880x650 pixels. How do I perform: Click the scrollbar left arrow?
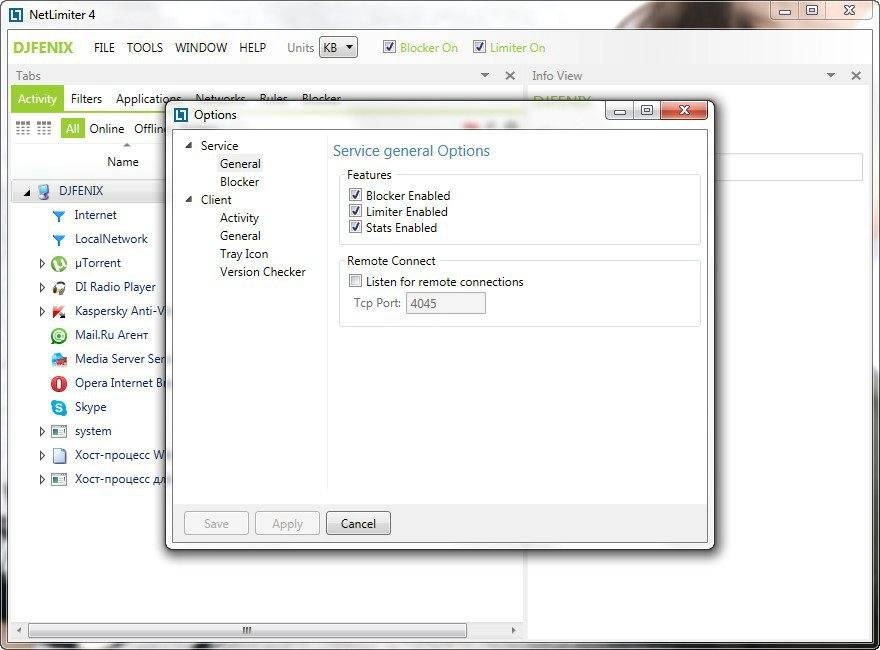point(19,630)
